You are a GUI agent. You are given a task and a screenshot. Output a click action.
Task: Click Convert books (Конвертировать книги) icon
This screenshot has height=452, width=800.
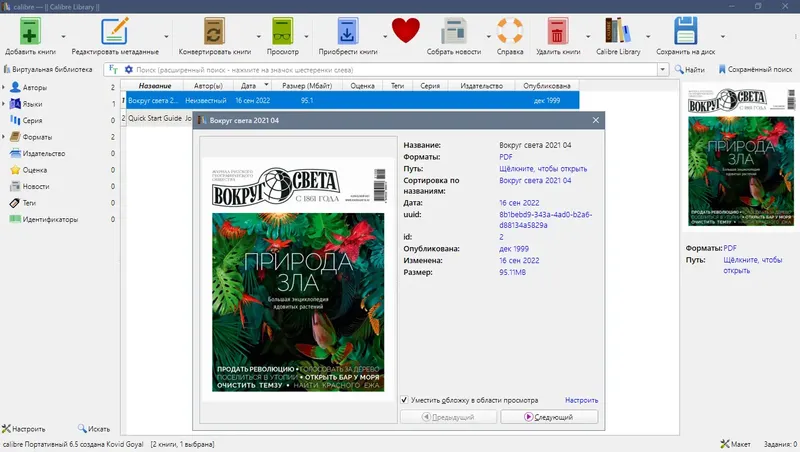tap(214, 31)
